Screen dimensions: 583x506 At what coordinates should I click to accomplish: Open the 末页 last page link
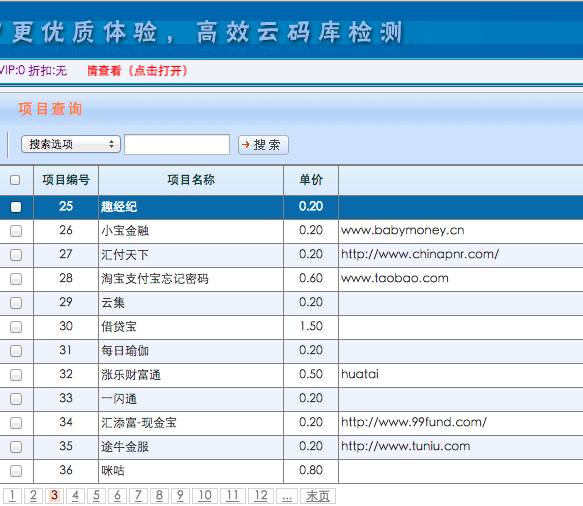click(318, 496)
